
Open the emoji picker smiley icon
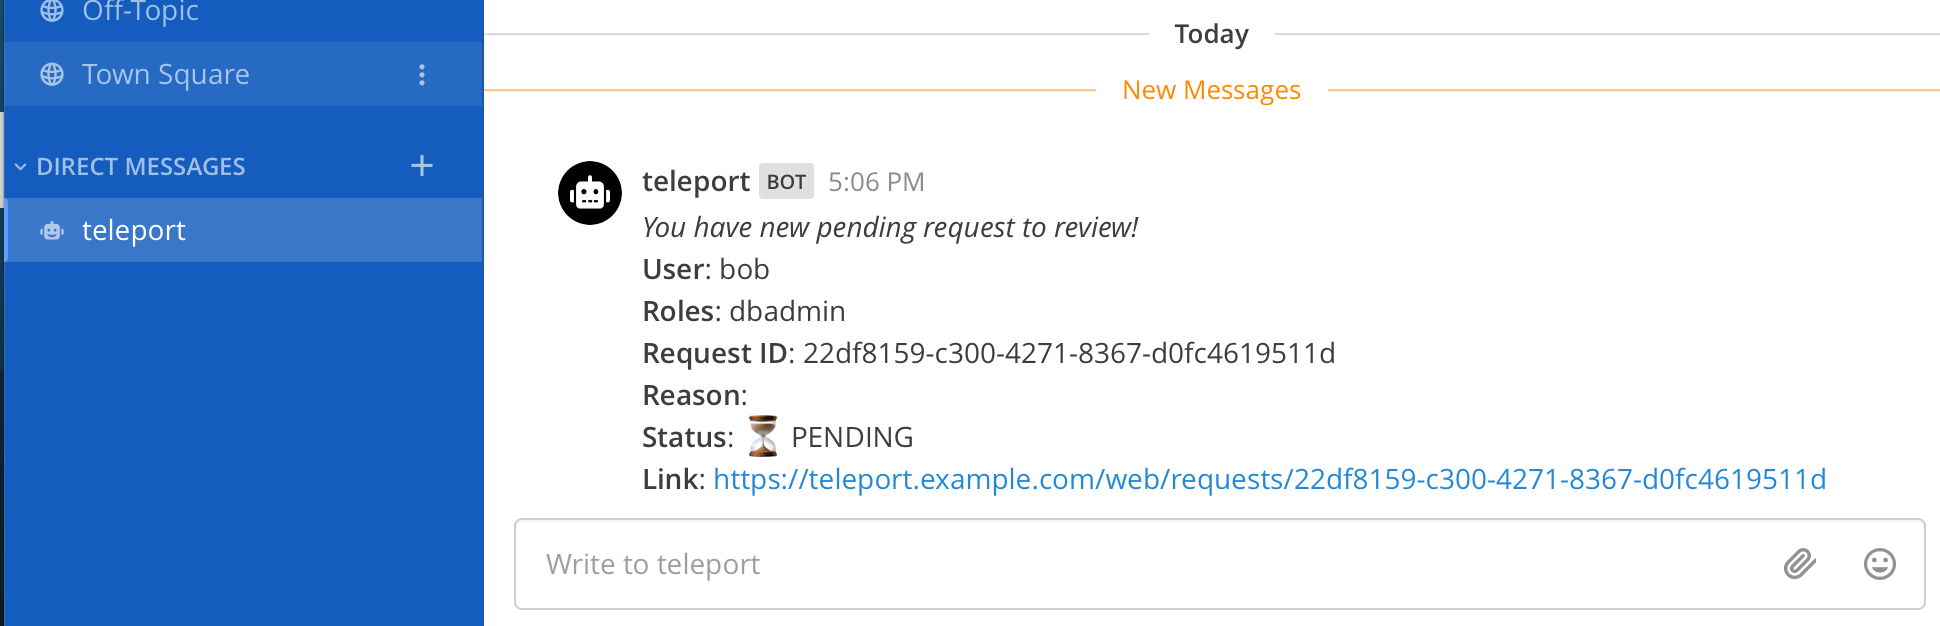[x=1879, y=564]
